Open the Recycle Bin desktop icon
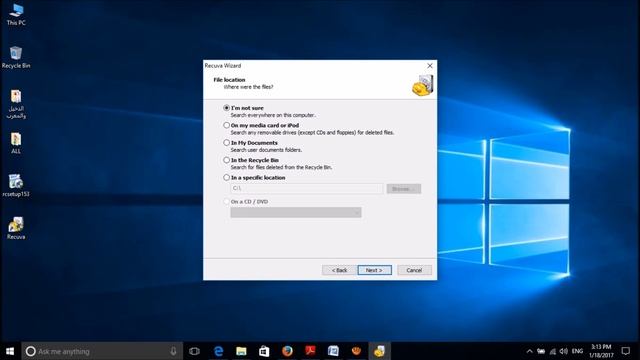The image size is (640, 360). click(16, 57)
